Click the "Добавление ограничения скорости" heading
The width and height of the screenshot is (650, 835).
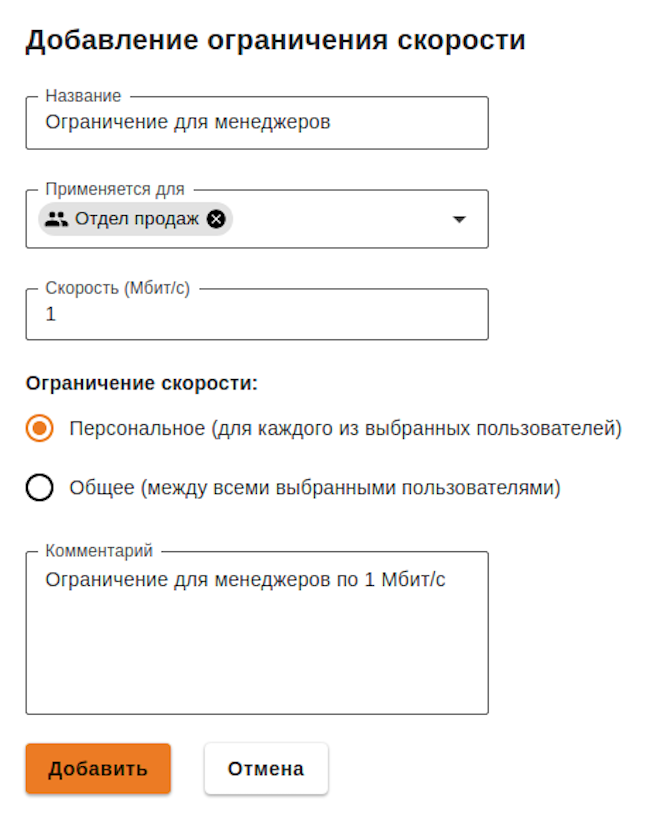point(276,41)
